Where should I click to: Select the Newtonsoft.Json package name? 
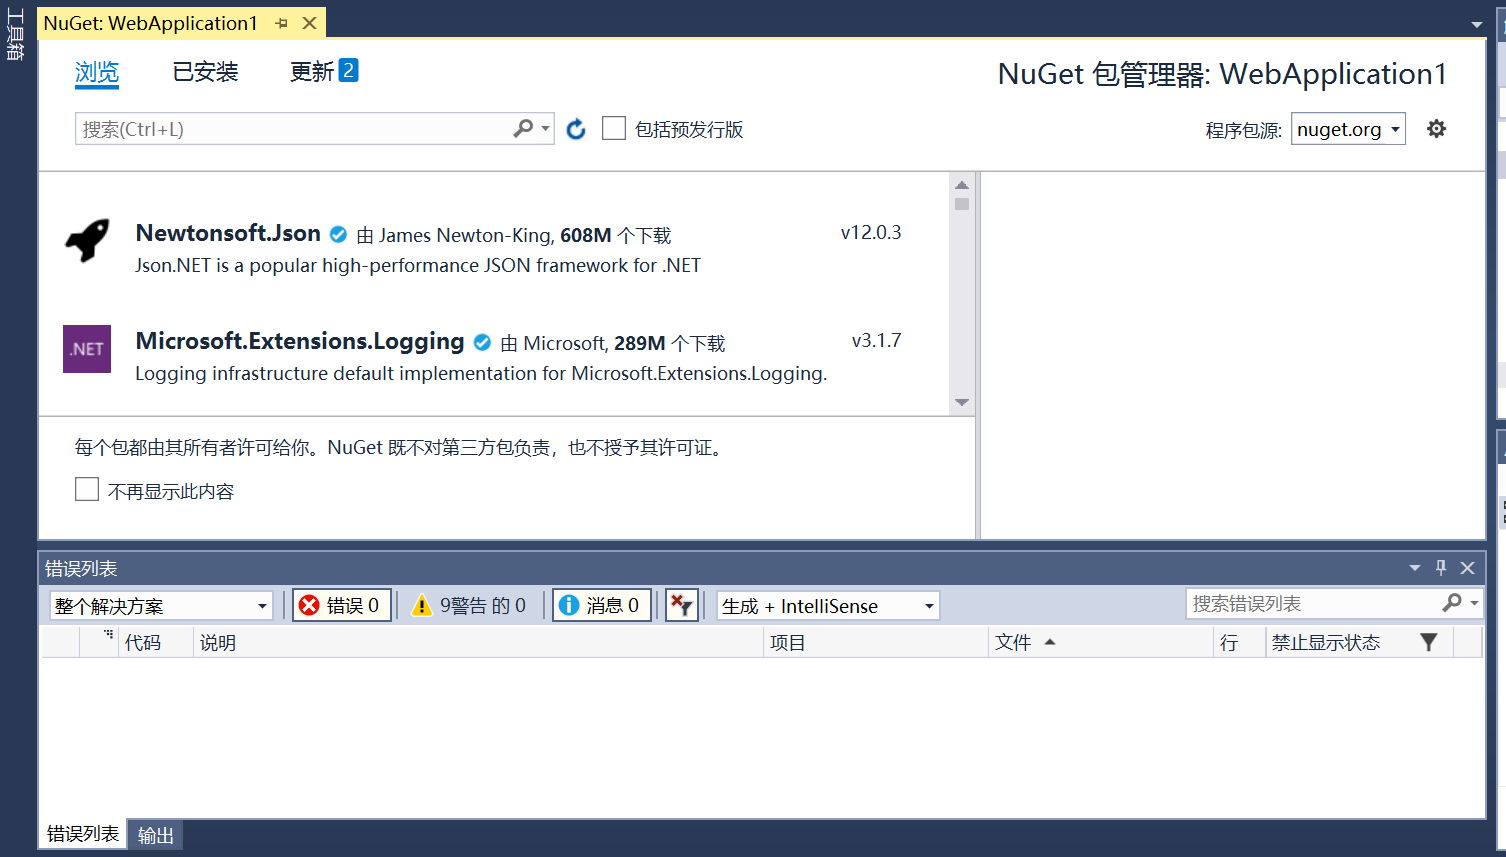pyautogui.click(x=228, y=233)
